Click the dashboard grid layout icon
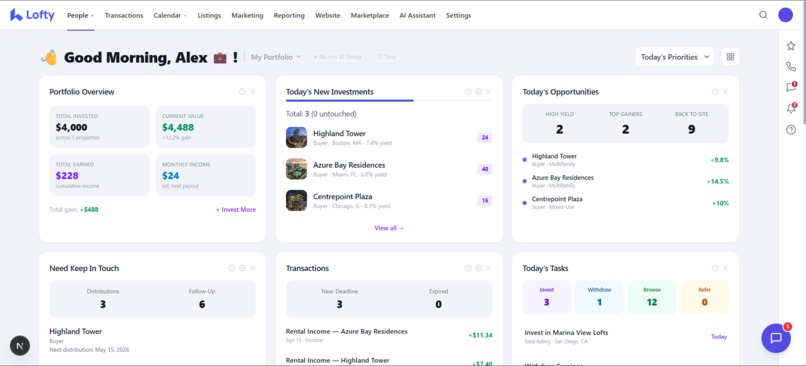 730,57
